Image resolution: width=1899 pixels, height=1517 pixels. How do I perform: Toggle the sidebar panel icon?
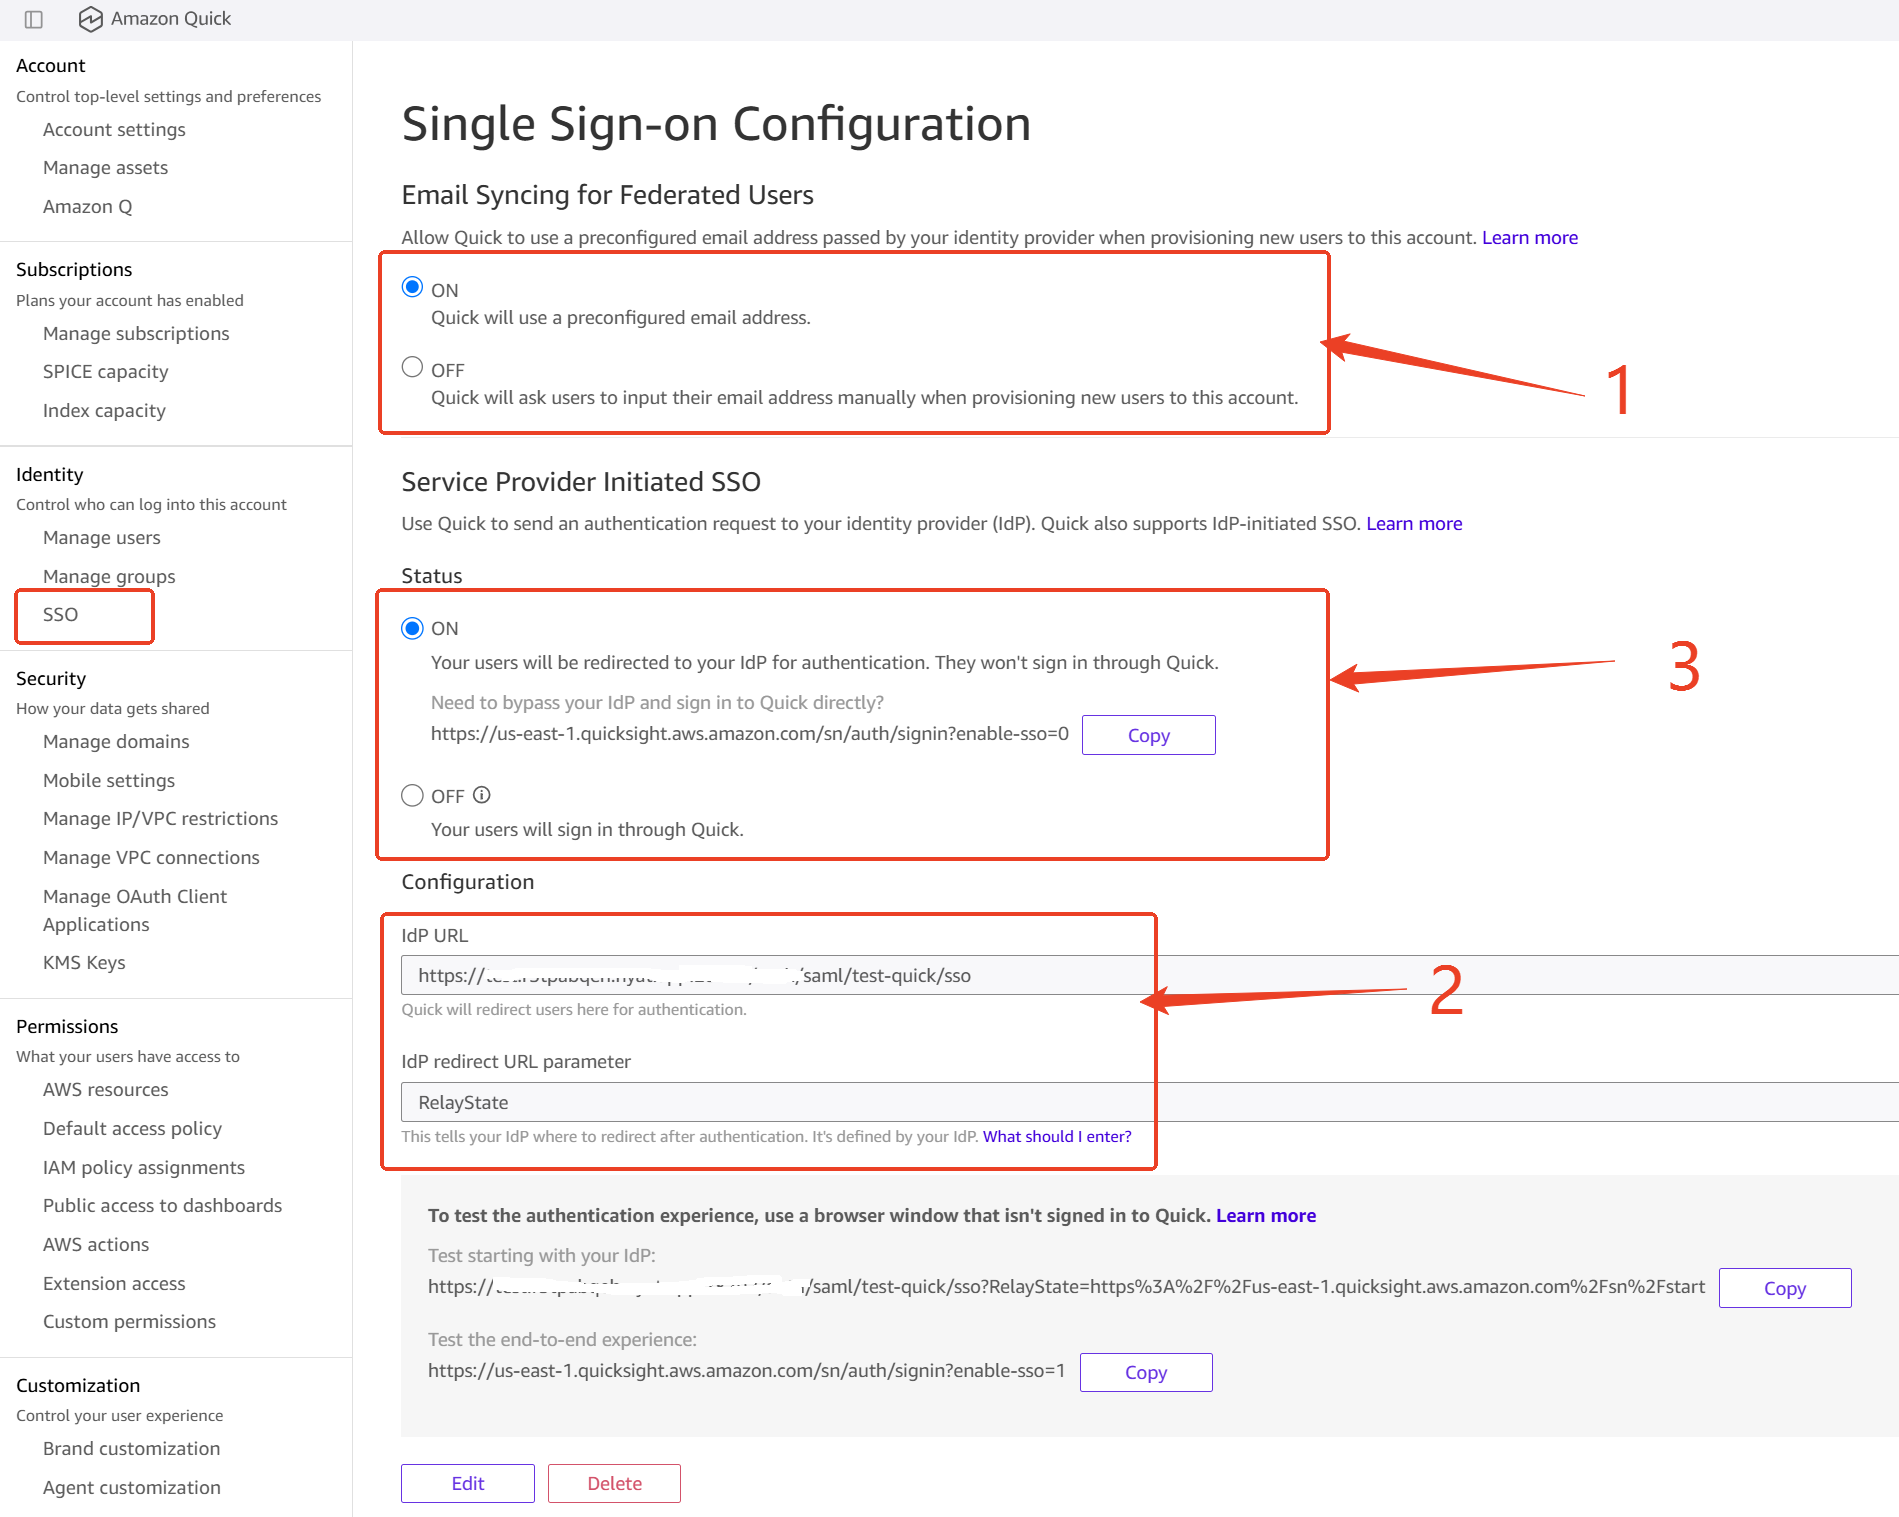34,19
